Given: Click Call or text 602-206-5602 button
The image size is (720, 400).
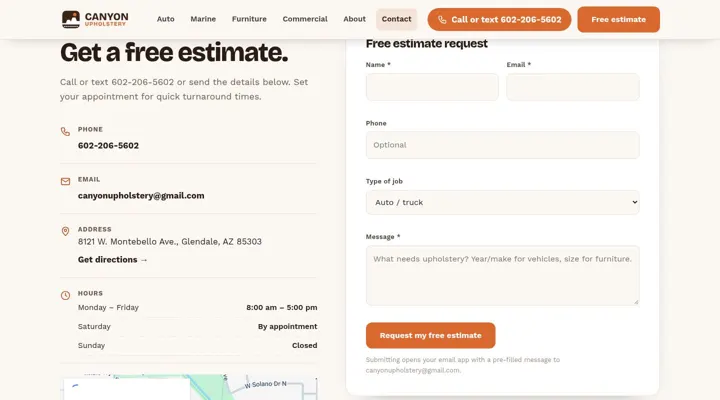Looking at the screenshot, I should click(499, 20).
